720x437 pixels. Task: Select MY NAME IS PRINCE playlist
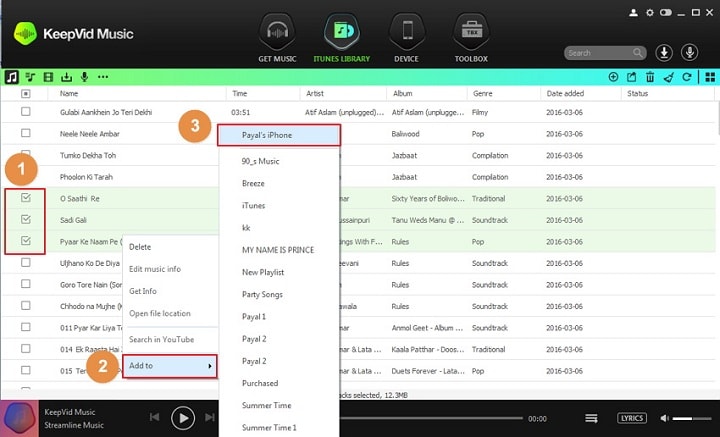(279, 250)
